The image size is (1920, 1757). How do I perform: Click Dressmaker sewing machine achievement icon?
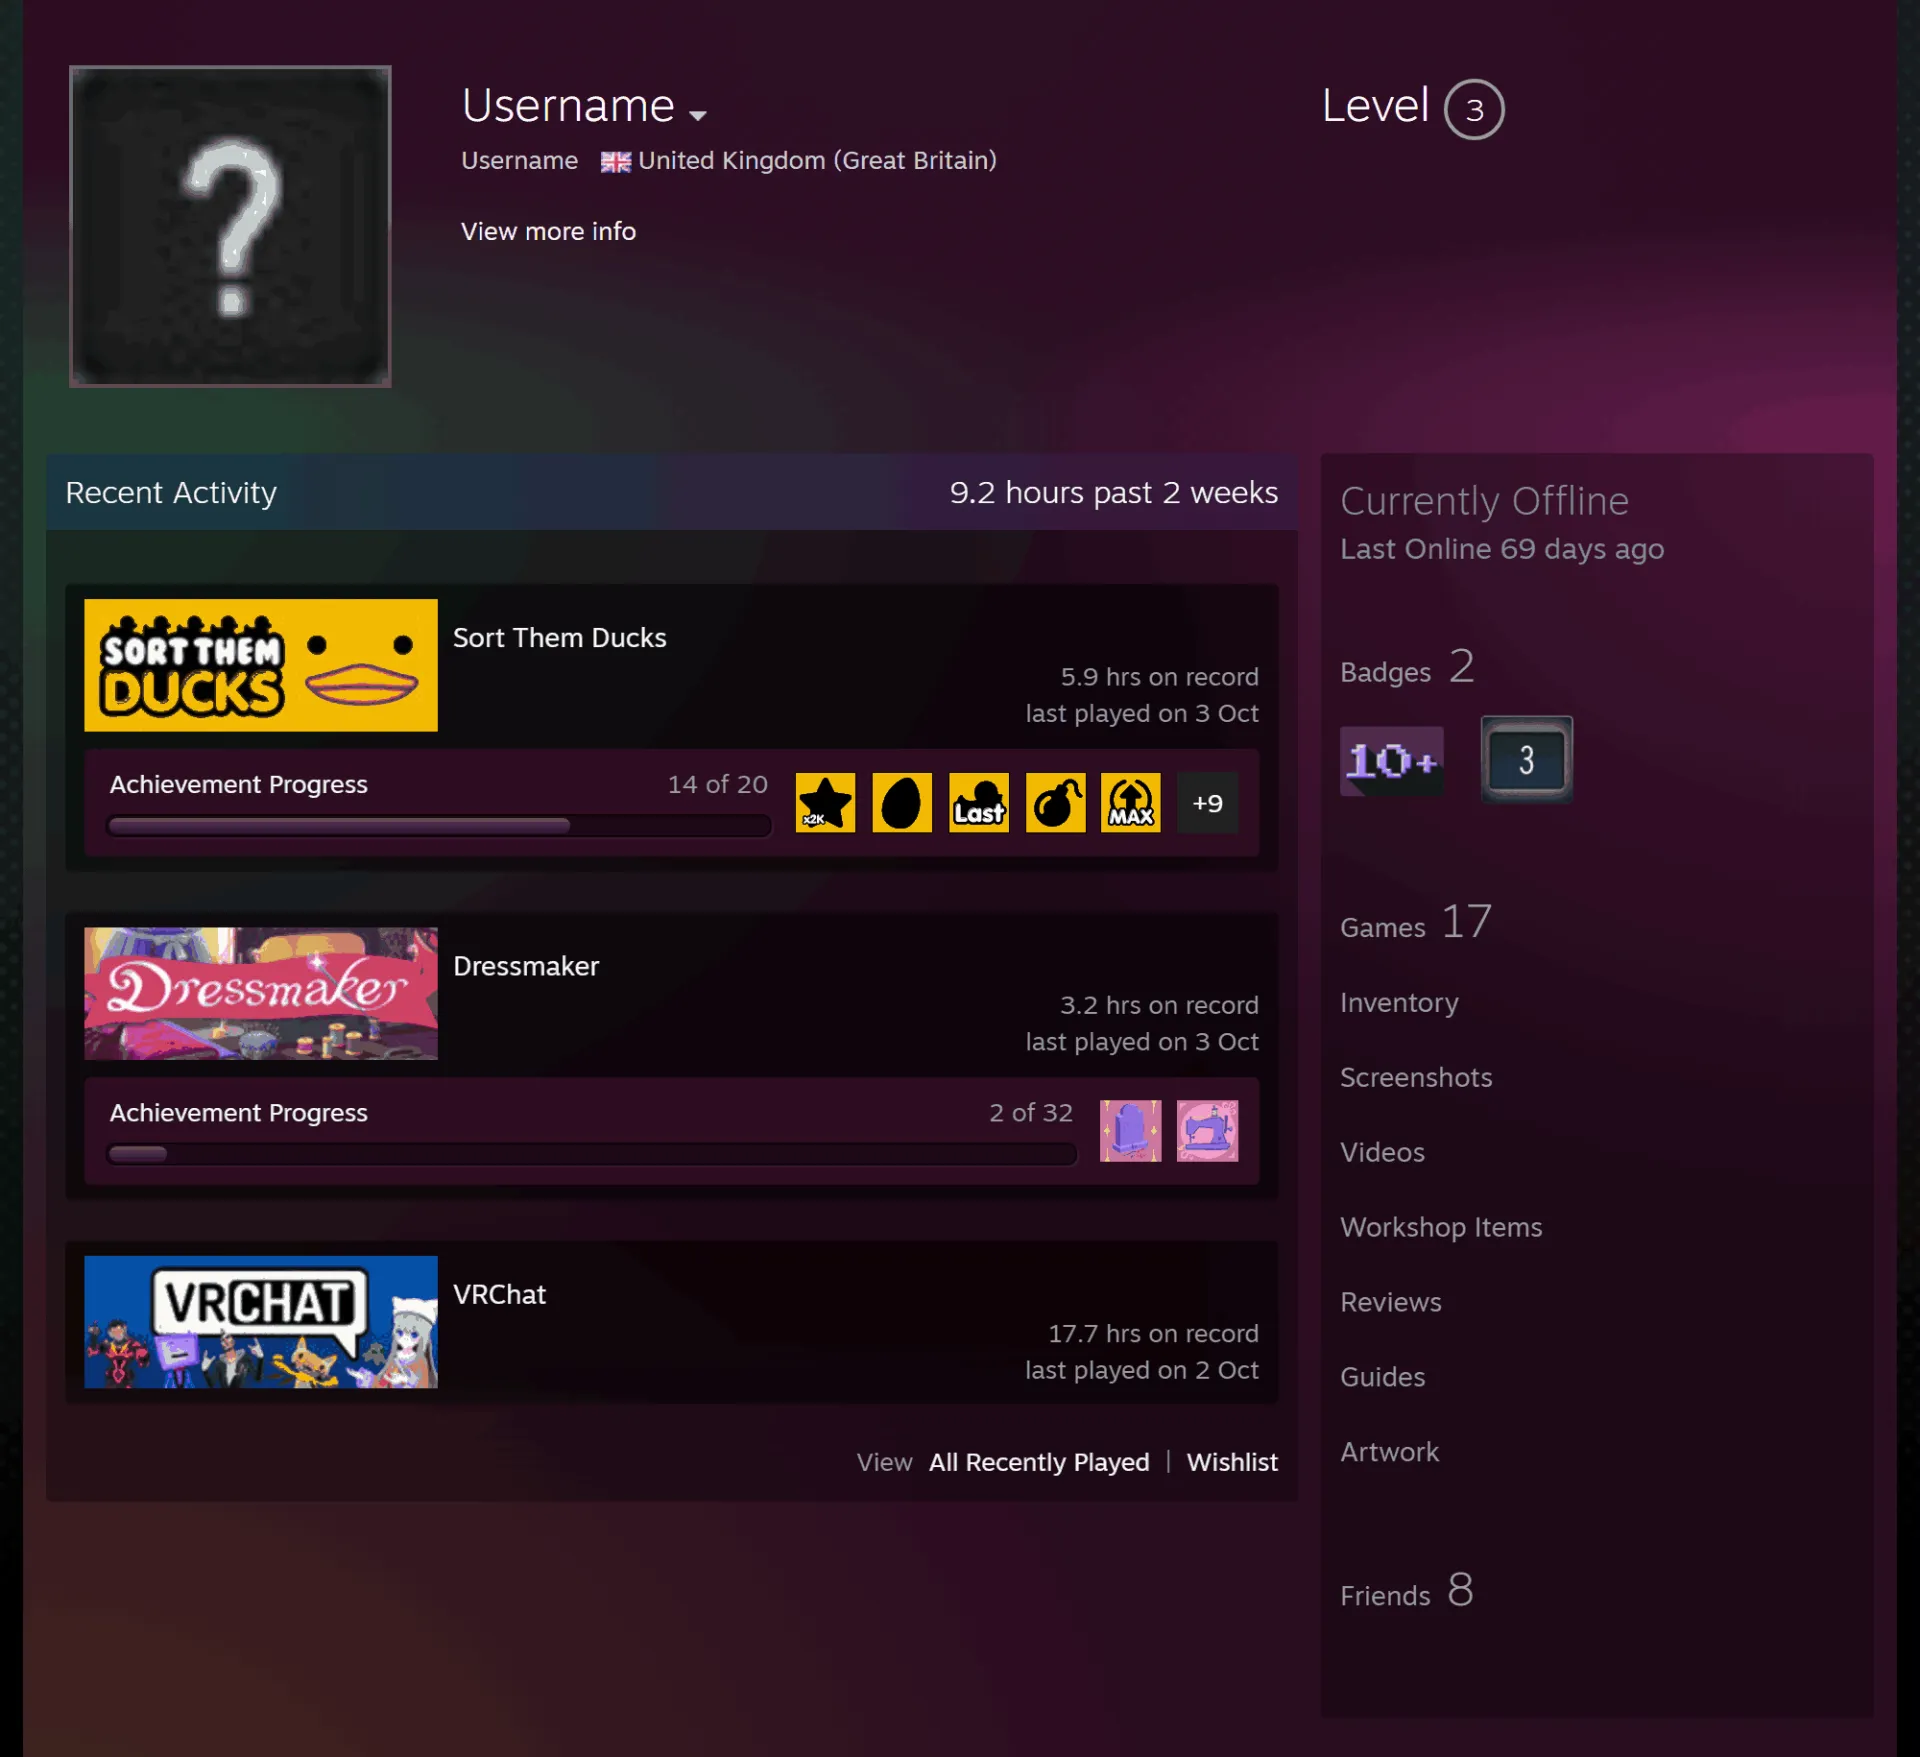[x=1207, y=1131]
